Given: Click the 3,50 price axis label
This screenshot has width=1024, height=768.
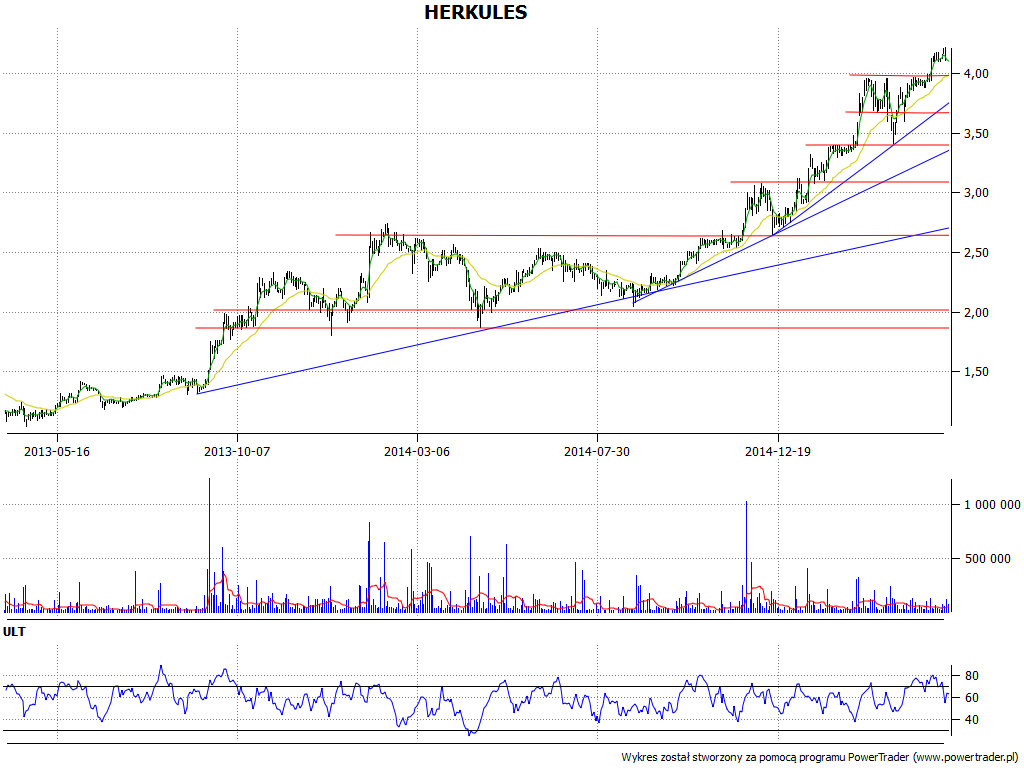Looking at the screenshot, I should tap(975, 134).
